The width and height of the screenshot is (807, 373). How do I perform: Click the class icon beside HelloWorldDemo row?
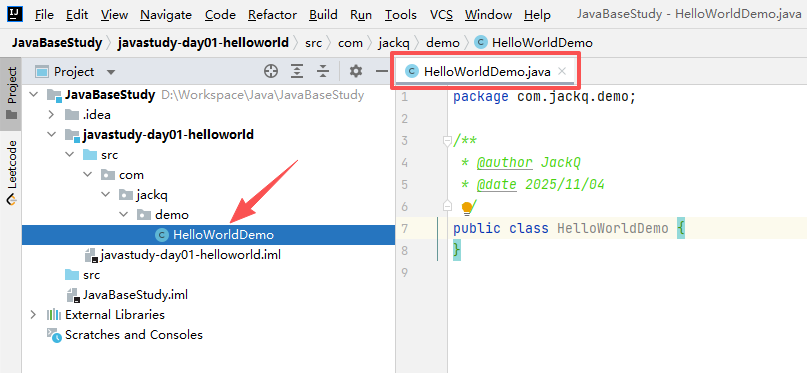(162, 235)
